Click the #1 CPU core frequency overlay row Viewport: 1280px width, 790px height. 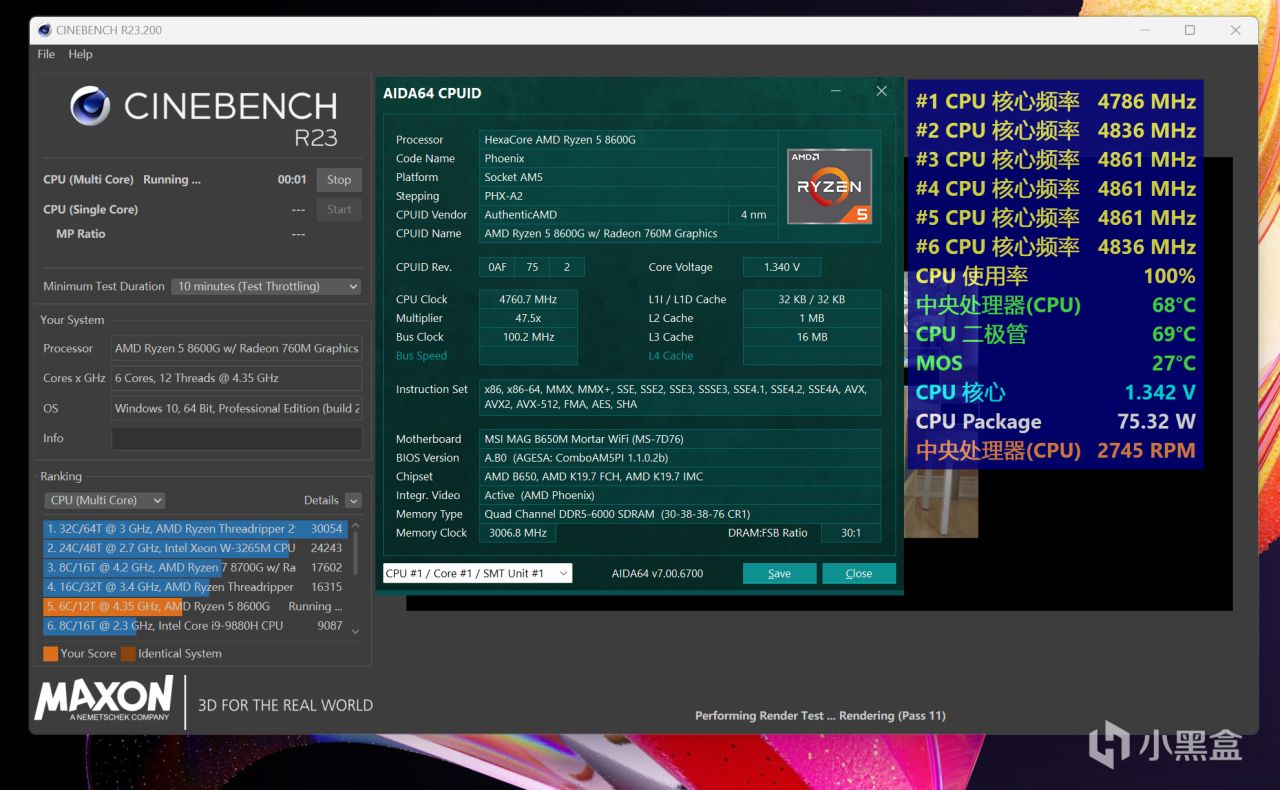pos(1056,101)
